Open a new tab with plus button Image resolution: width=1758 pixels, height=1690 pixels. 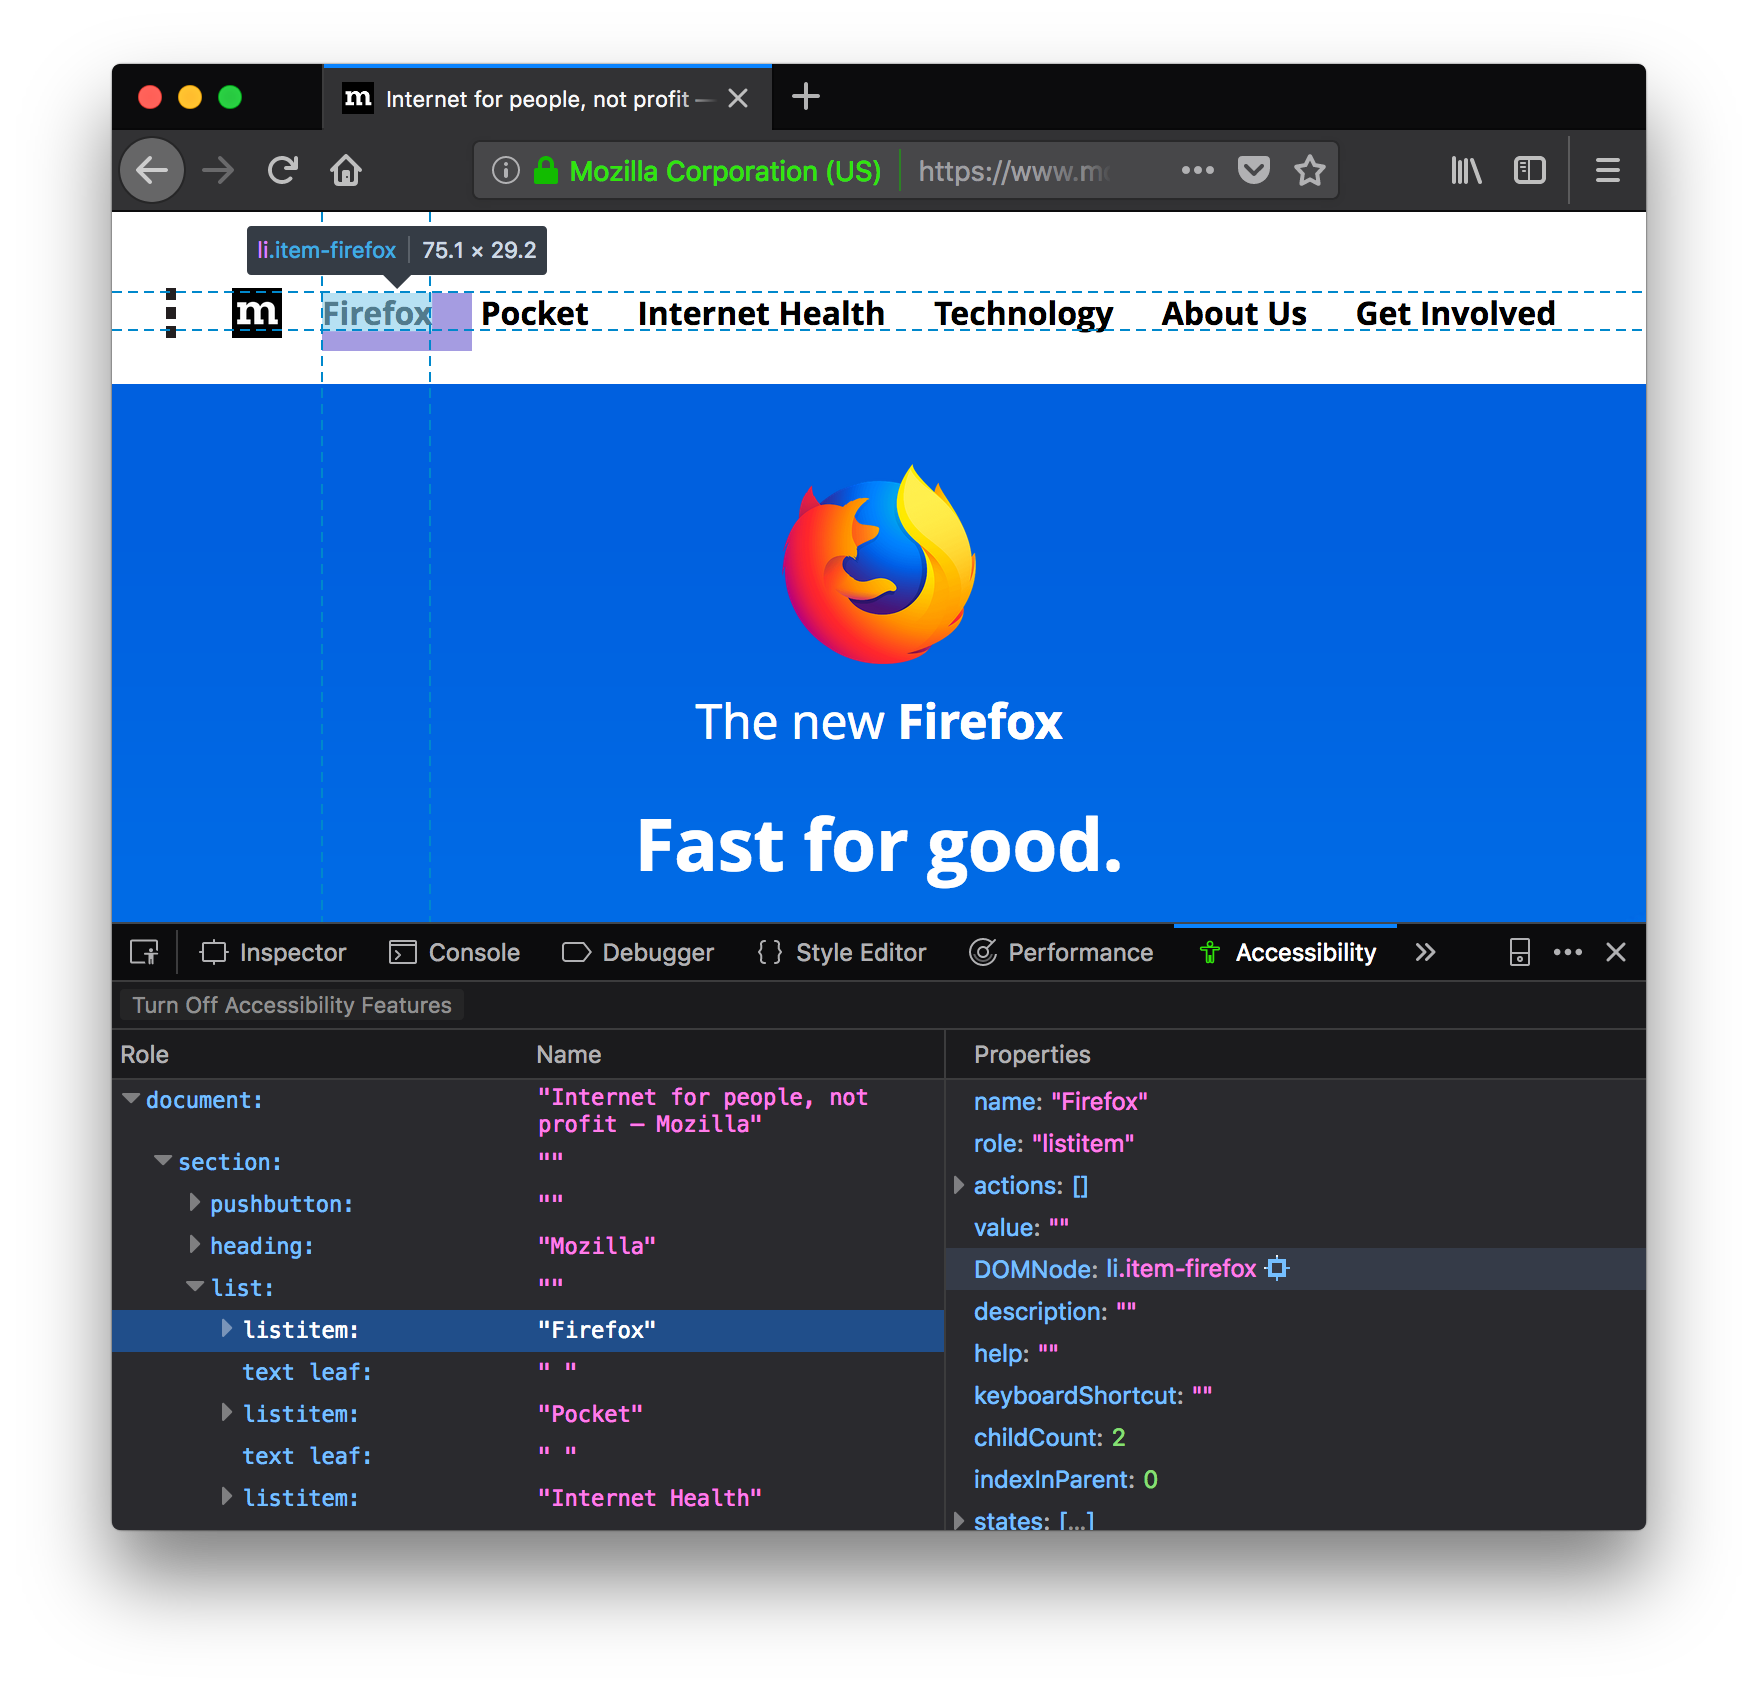[806, 97]
